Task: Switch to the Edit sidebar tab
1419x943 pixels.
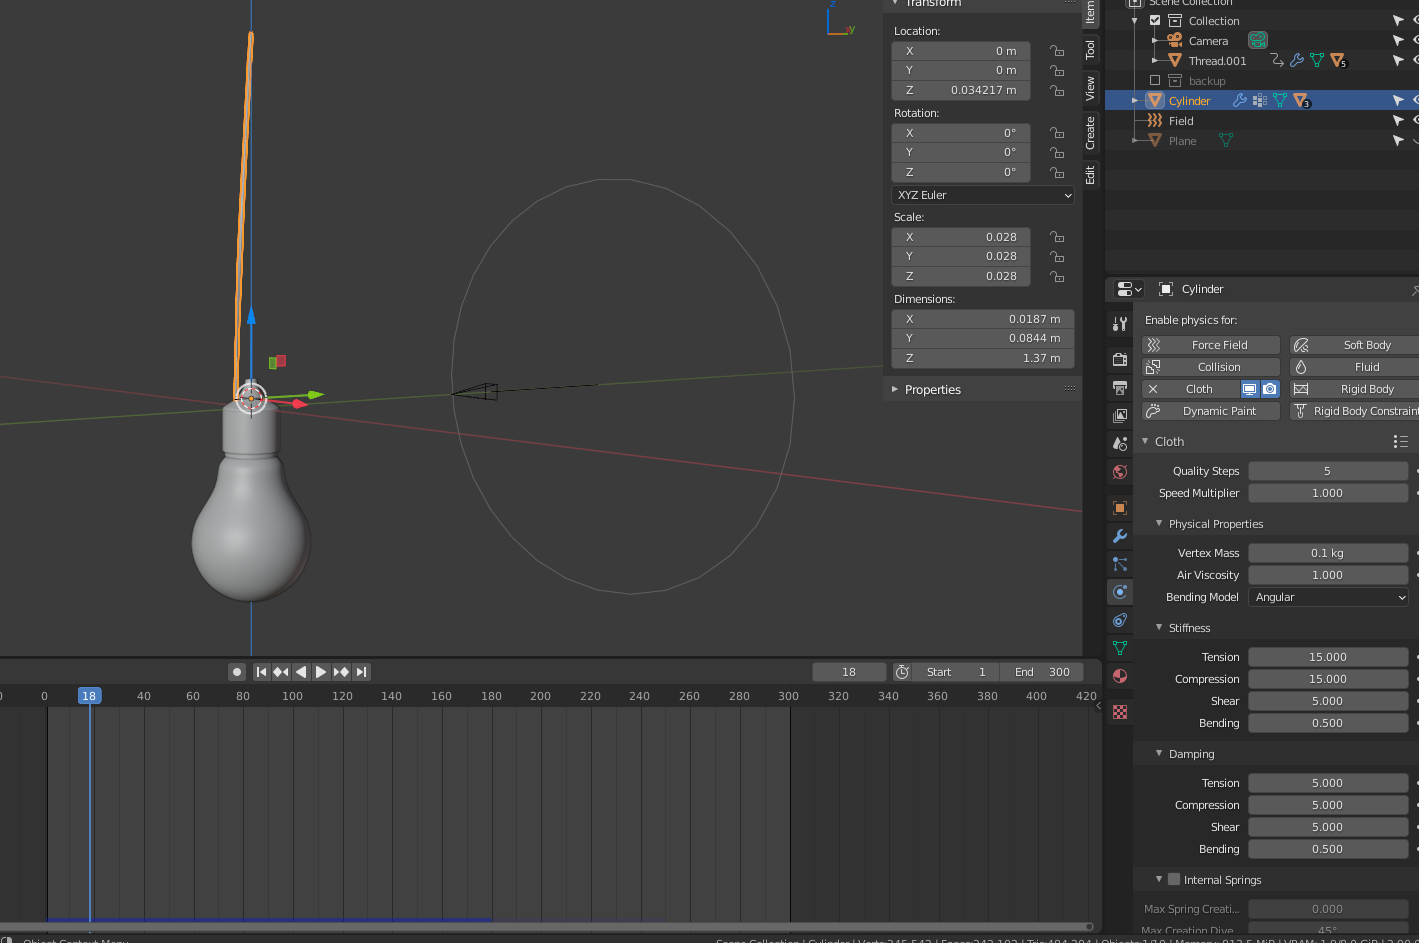Action: point(1090,175)
